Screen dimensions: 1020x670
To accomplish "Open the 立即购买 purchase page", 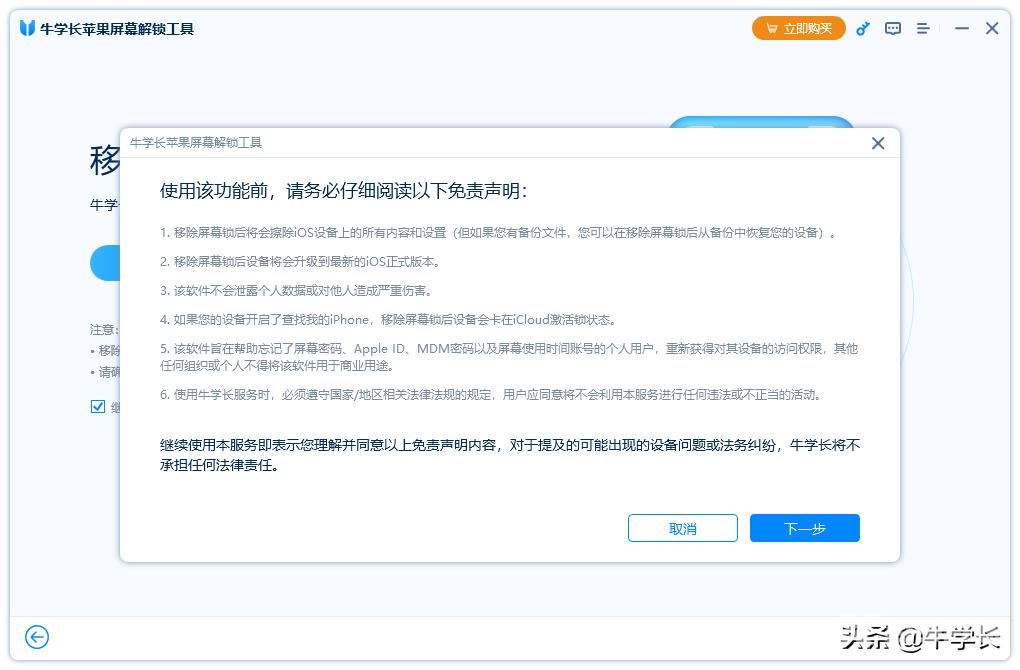I will 798,28.
